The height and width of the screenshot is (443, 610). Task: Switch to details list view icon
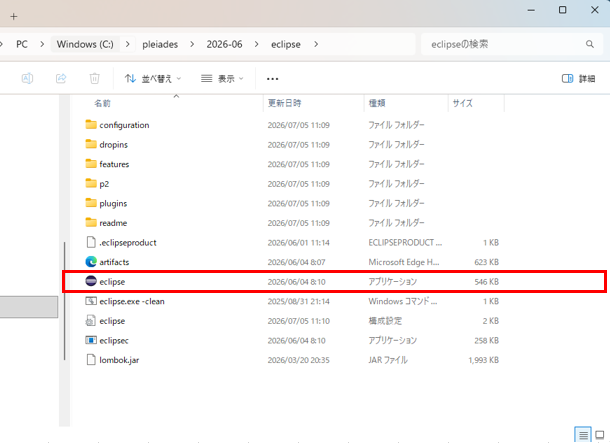(x=583, y=435)
